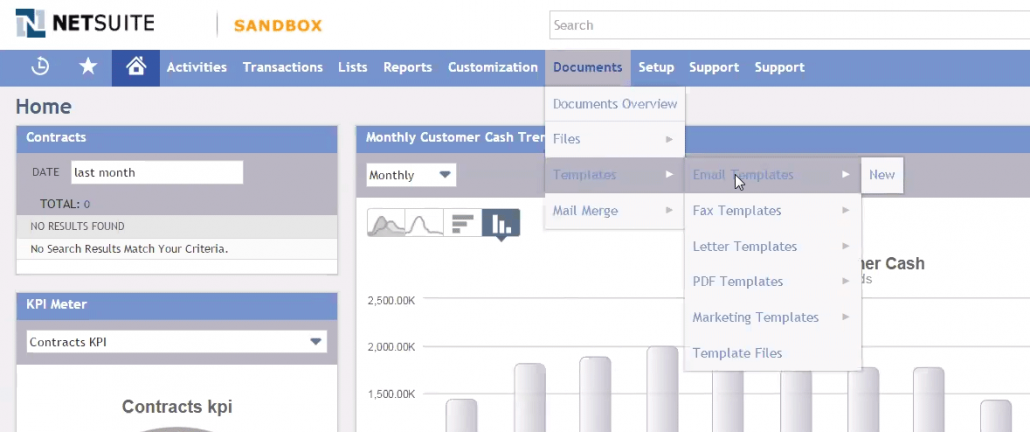Viewport: 1030px width, 432px height.
Task: Click the global Search field
Action: [790, 25]
